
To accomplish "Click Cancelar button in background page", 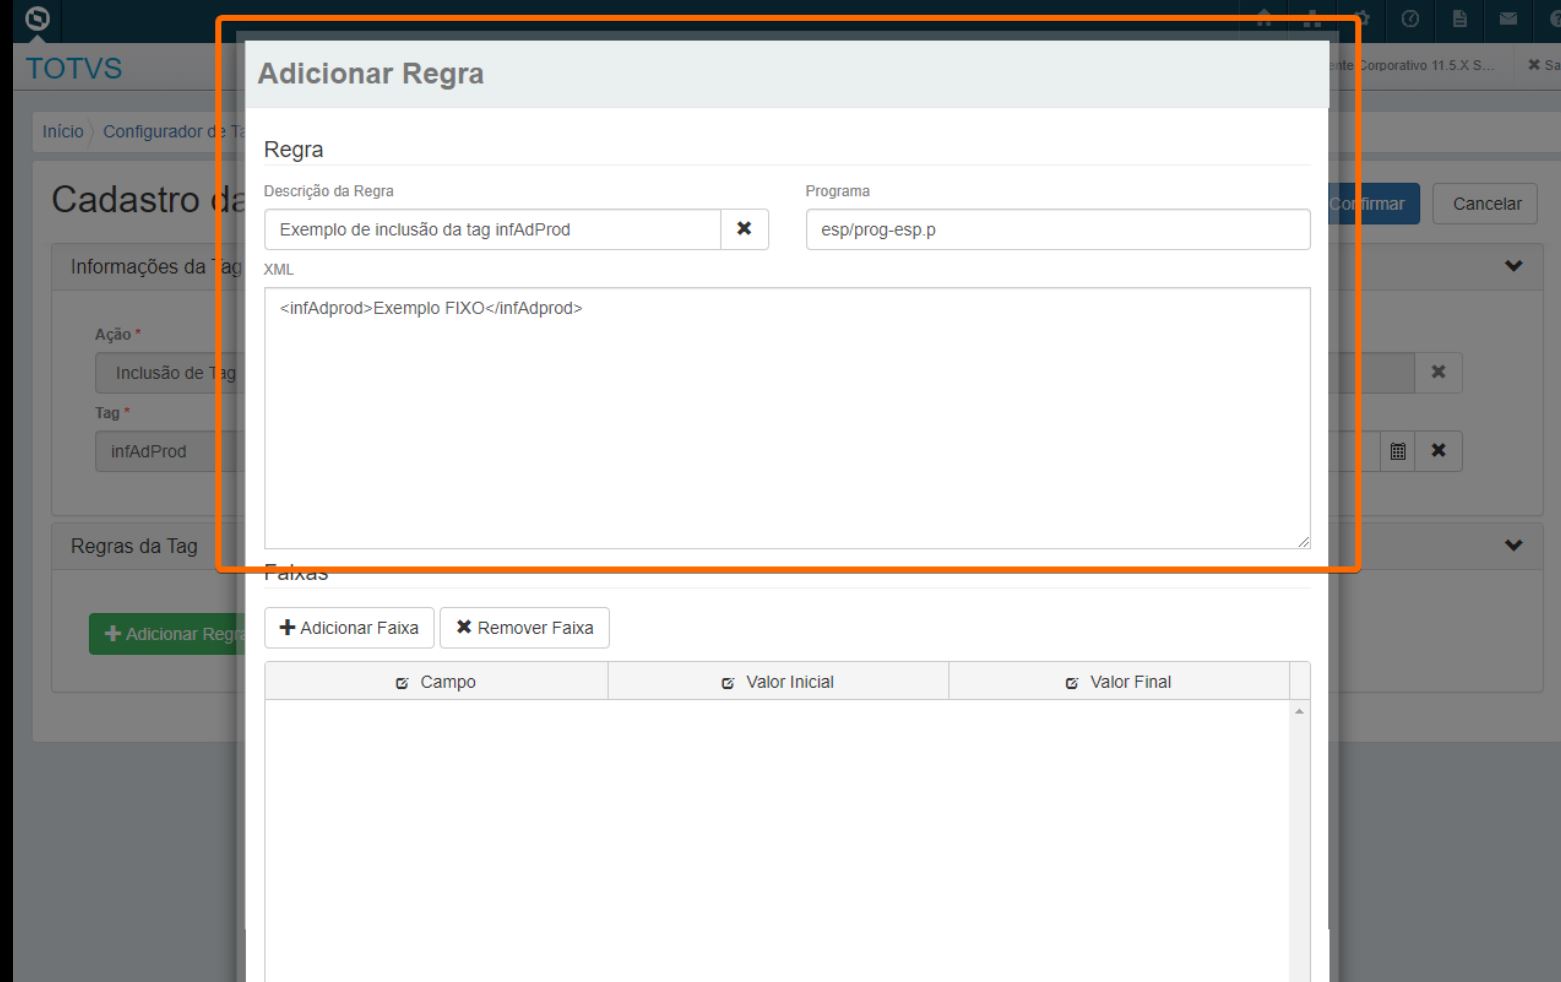I will tap(1486, 204).
